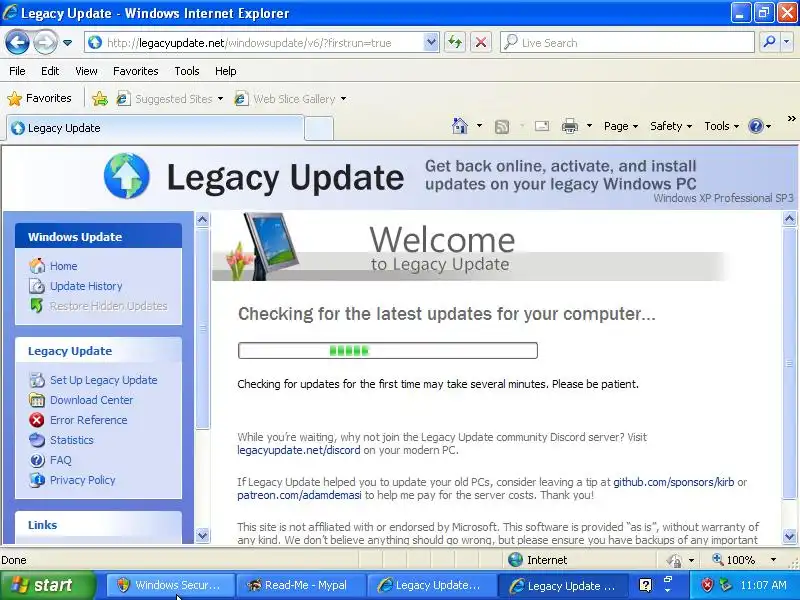
Task: Follow the patreon.com/adamdemasi link
Action: click(x=299, y=495)
